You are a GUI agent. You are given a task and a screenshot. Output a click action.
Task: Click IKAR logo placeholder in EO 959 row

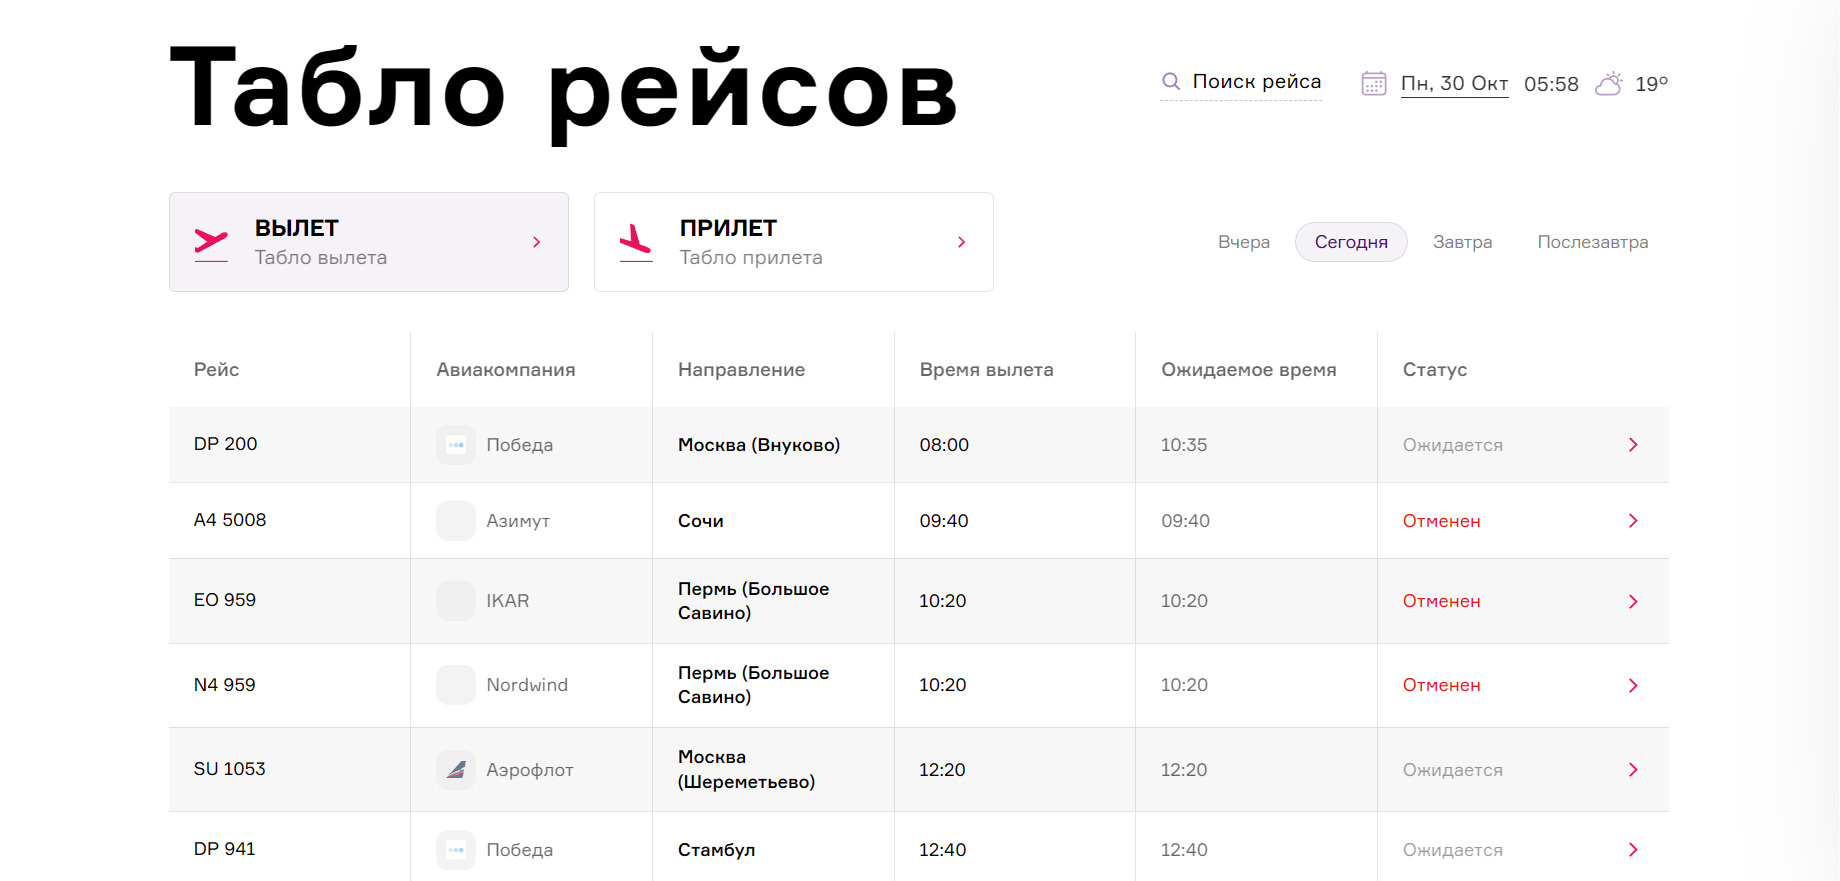pos(456,601)
